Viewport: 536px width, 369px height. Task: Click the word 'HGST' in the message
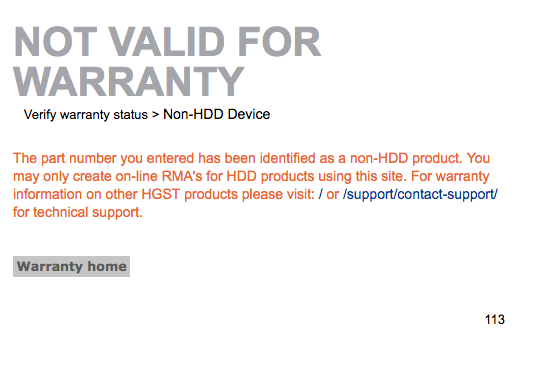click(161, 194)
